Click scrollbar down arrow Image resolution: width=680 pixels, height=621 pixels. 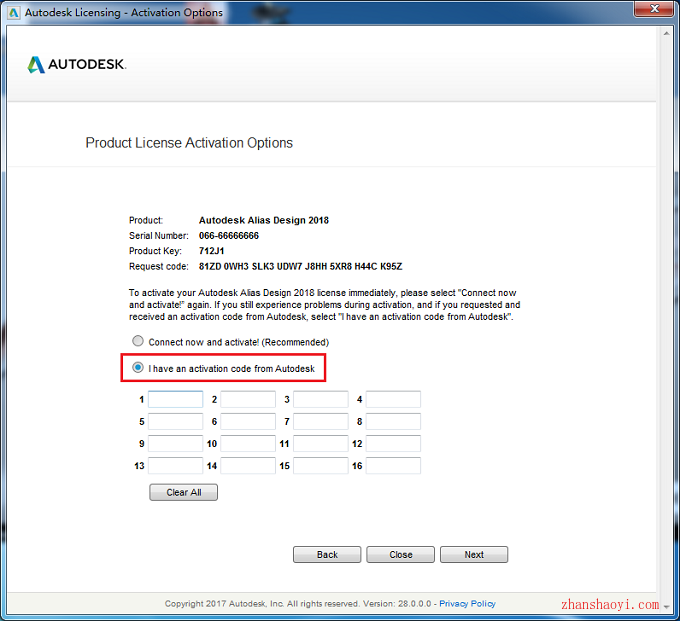pos(667,607)
